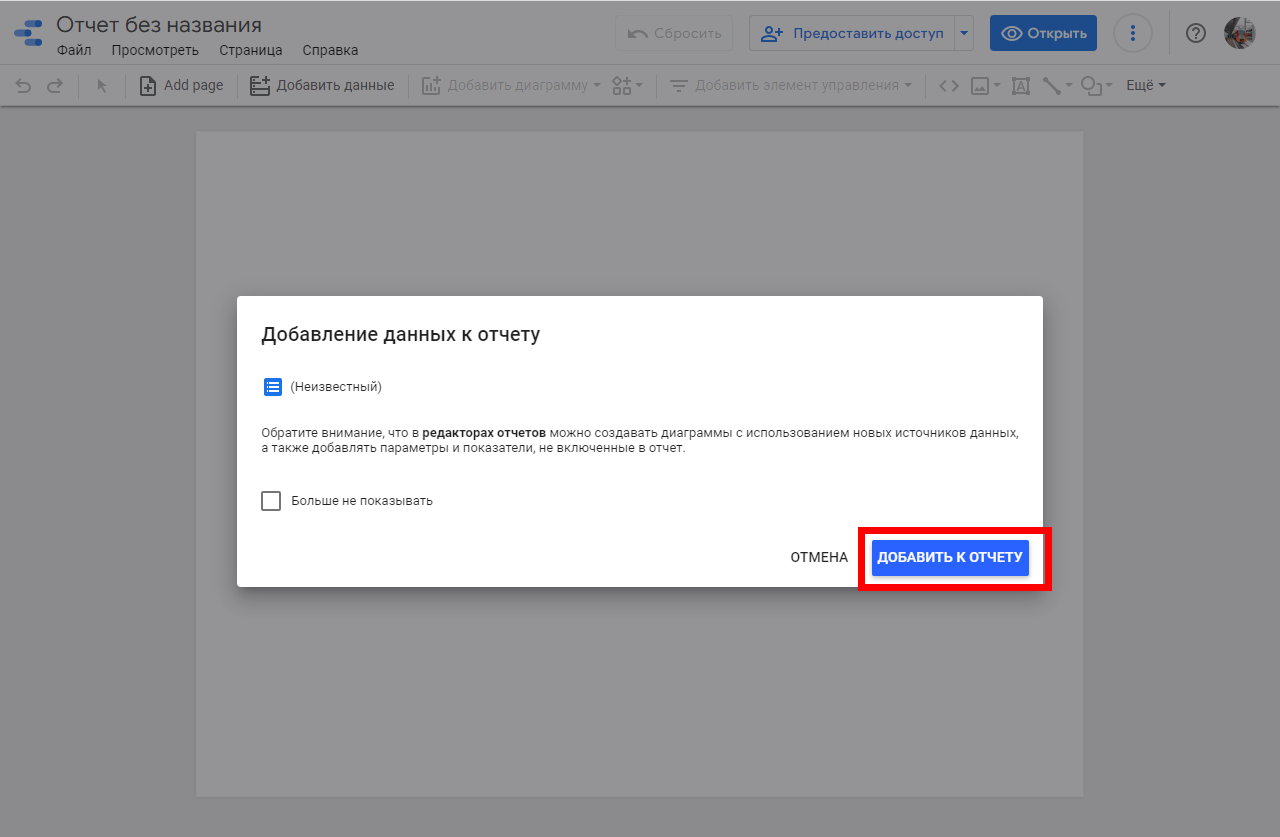Open the 'Страница' menu
This screenshot has width=1280, height=837.
[251, 50]
